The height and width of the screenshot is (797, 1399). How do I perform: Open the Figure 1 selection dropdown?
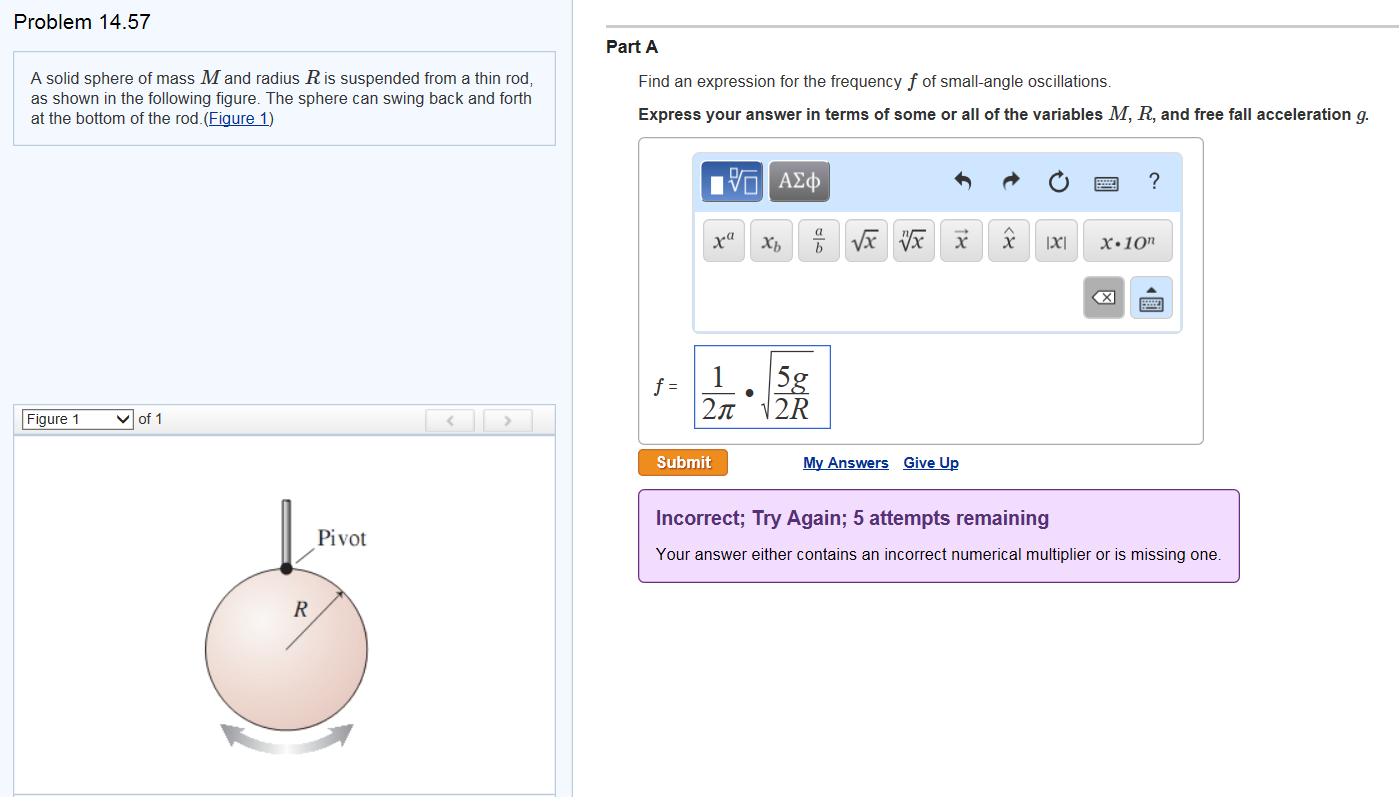click(x=76, y=418)
